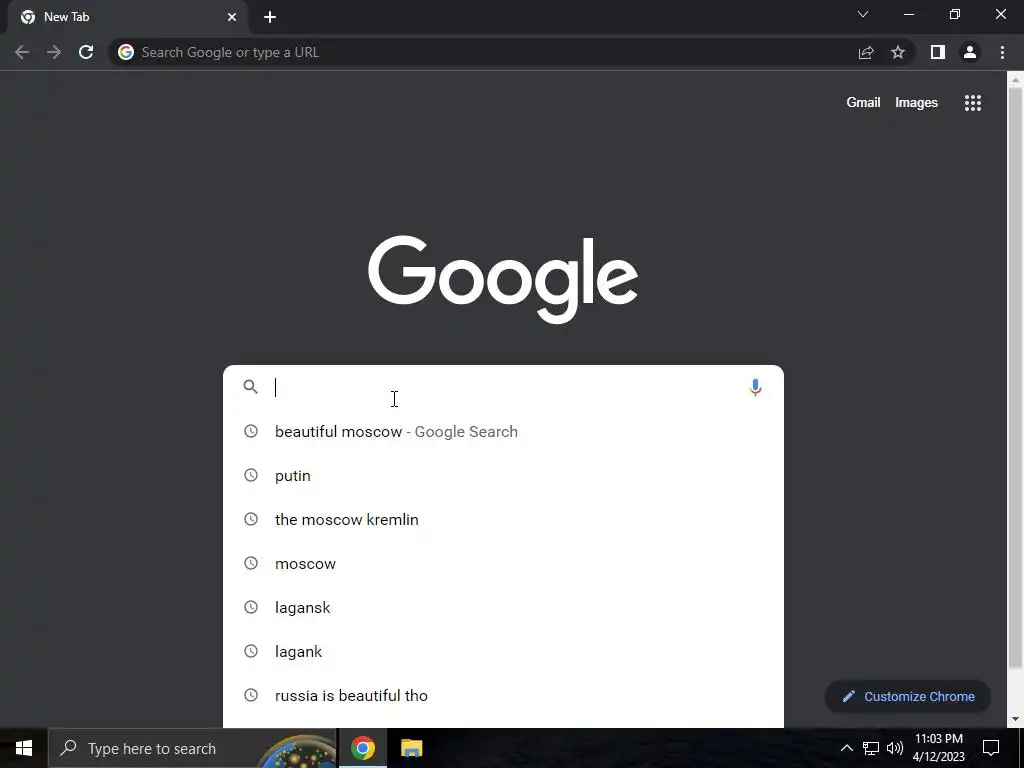Click the Google logo

(503, 280)
